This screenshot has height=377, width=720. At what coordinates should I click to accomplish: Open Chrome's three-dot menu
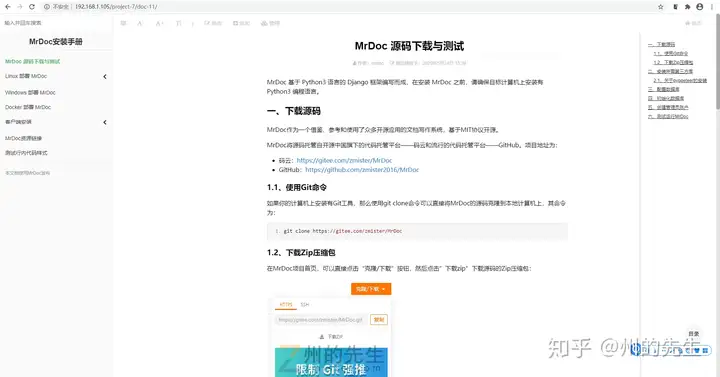[712, 7]
